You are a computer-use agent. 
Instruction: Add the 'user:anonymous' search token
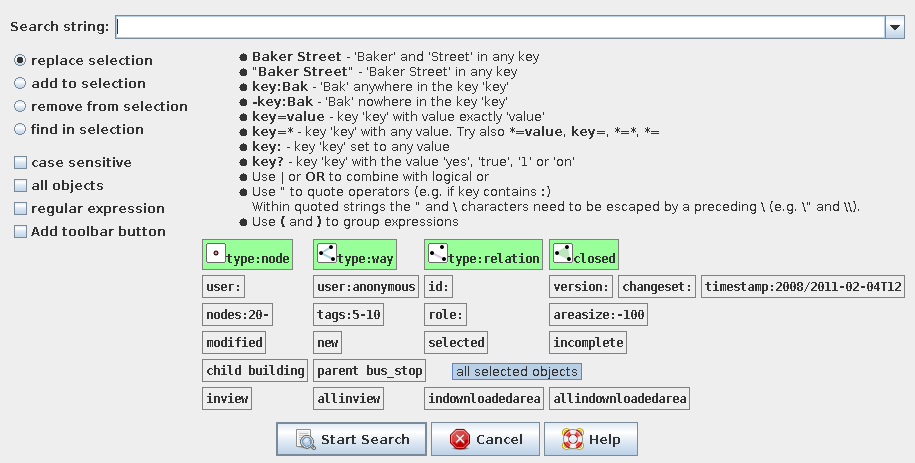tap(366, 287)
